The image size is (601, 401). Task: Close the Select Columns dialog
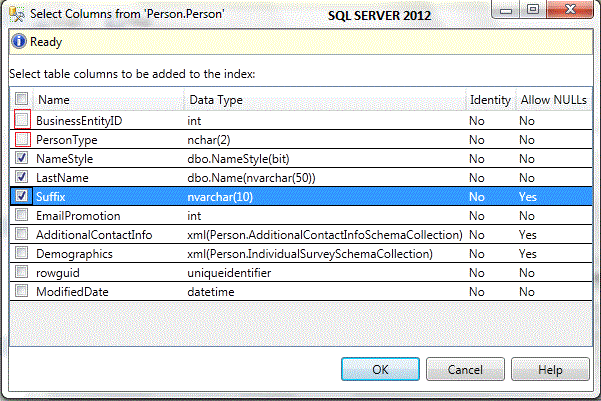[x=570, y=10]
